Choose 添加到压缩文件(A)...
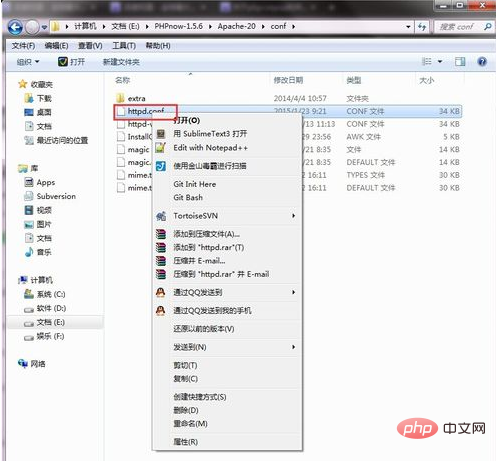The height and width of the screenshot is (461, 496). click(x=206, y=234)
